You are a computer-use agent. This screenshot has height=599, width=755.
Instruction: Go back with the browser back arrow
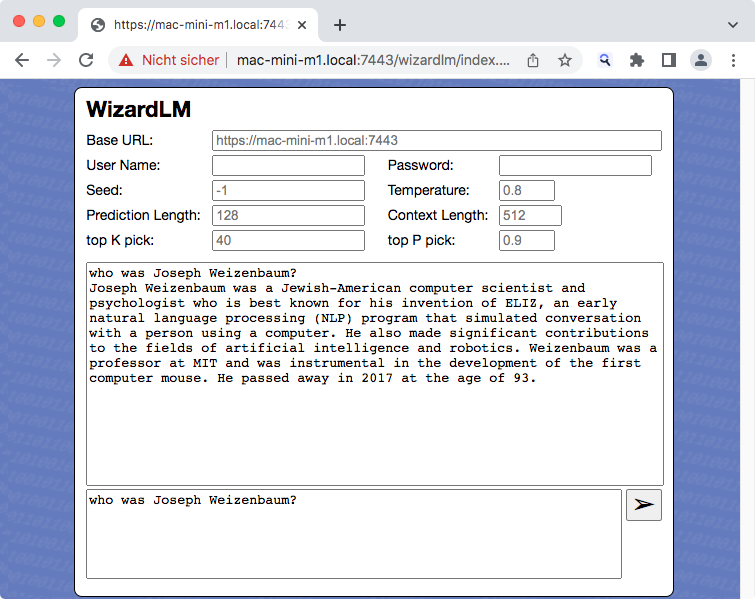coord(22,60)
